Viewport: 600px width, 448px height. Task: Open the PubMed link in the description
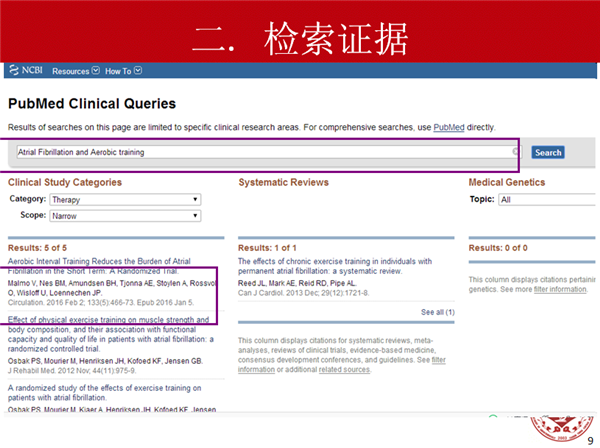click(448, 127)
